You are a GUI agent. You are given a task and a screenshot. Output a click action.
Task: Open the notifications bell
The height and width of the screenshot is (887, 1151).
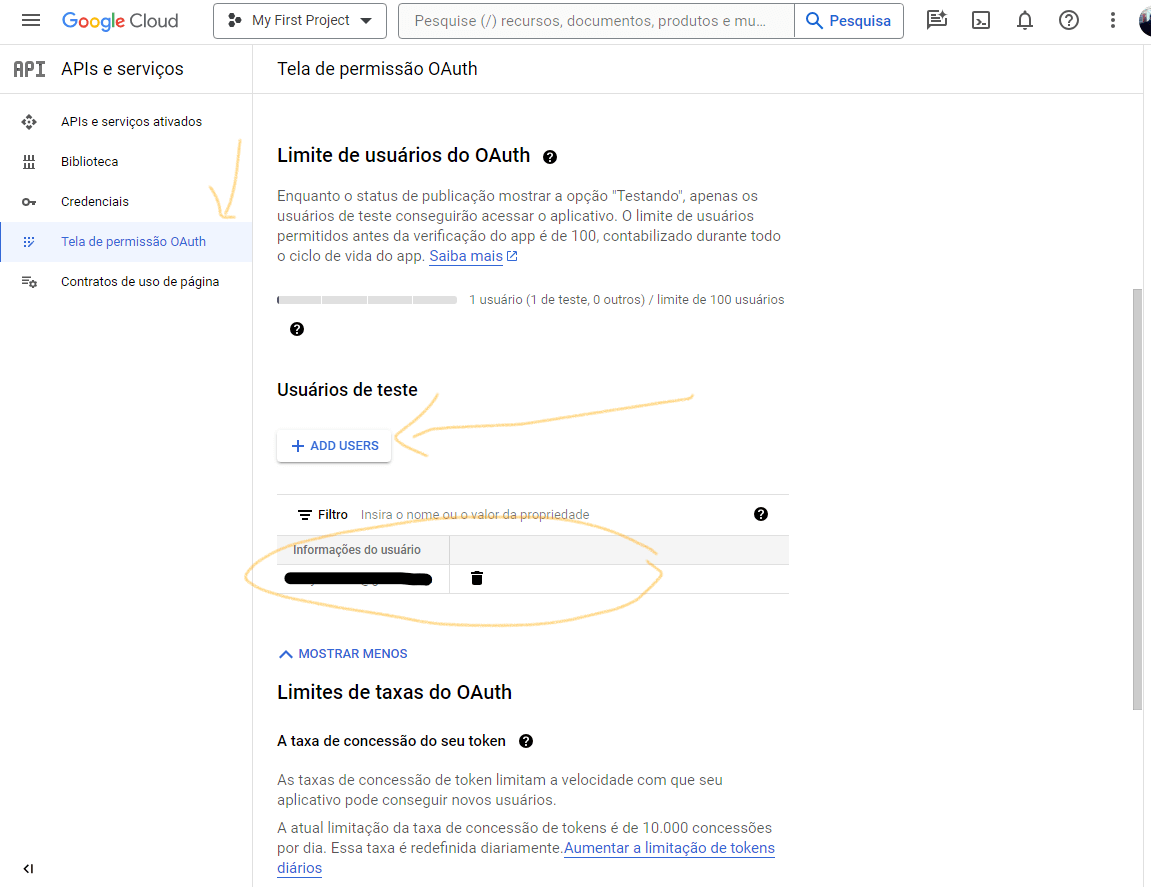(x=1025, y=21)
